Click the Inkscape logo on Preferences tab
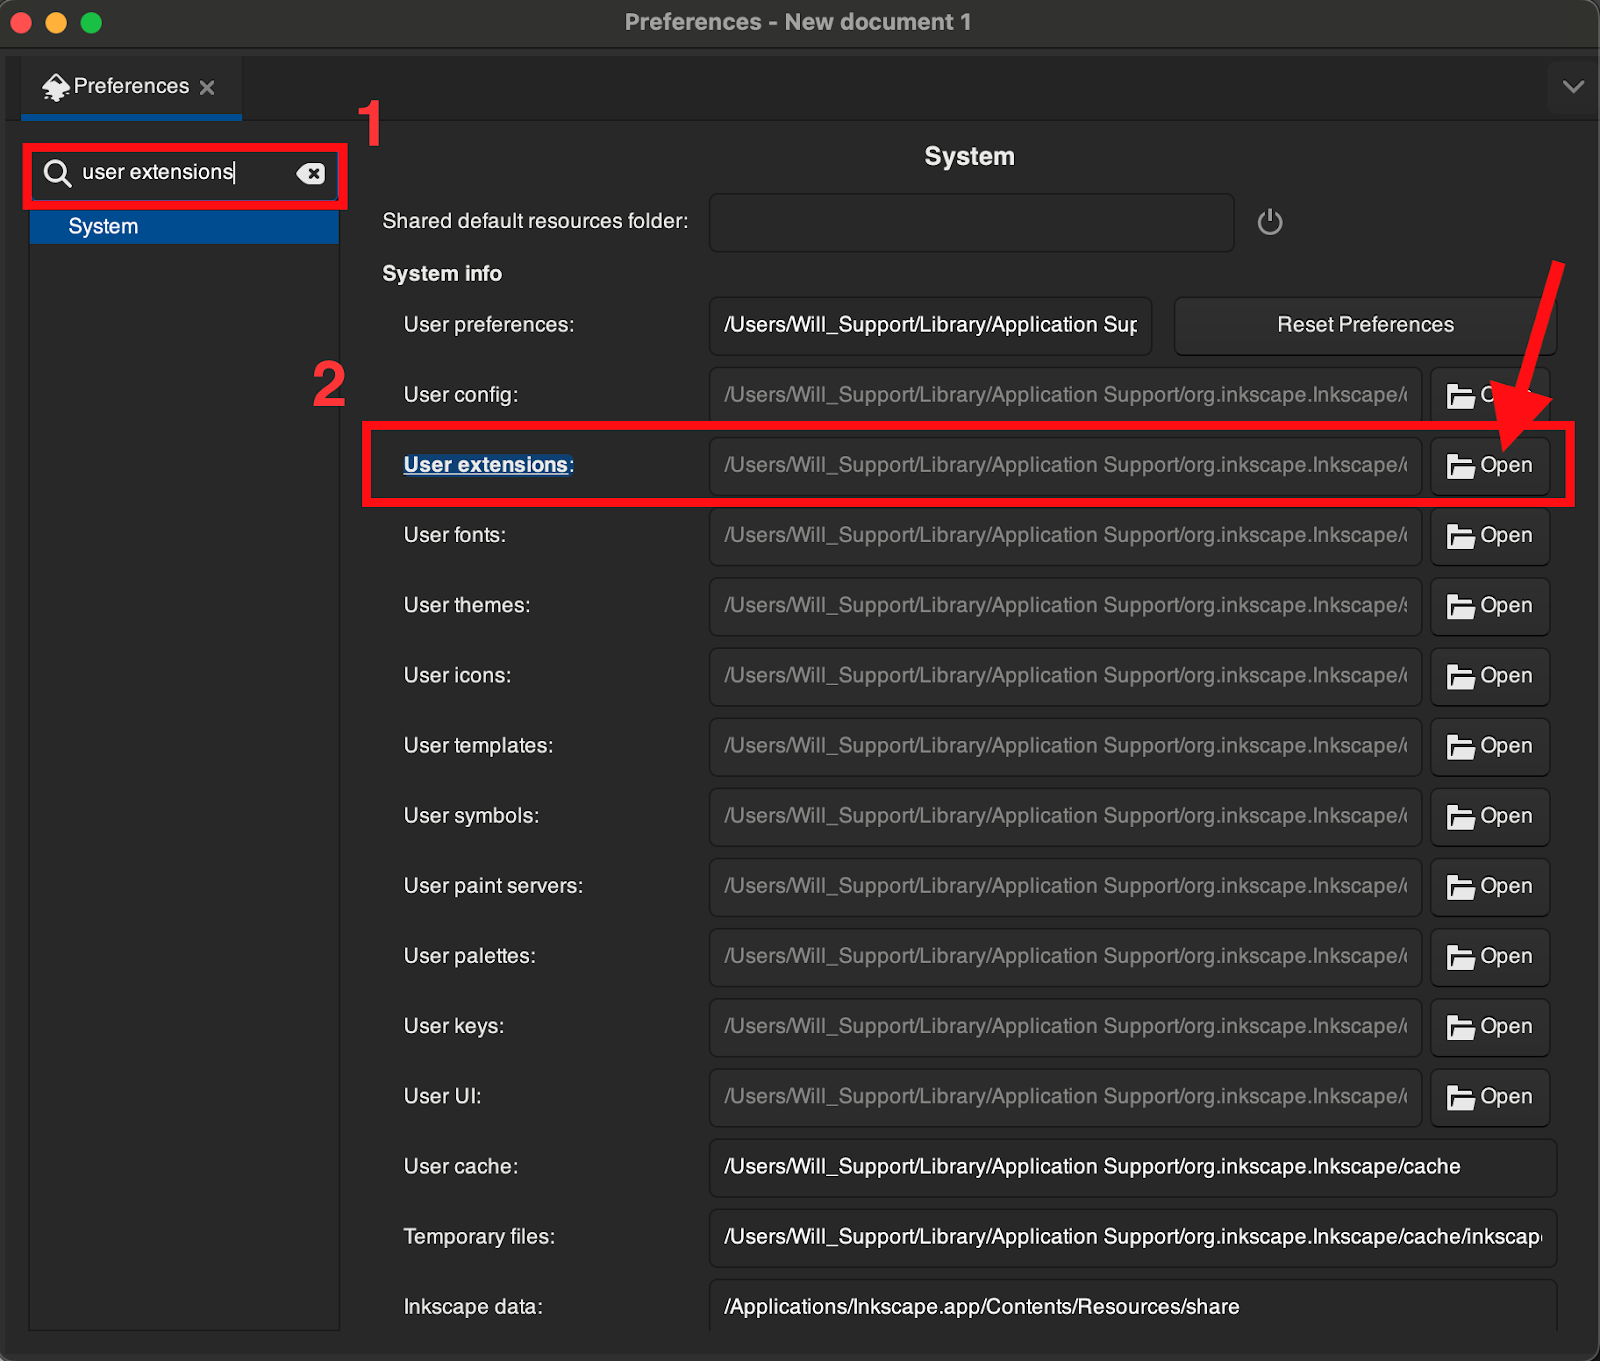 [x=56, y=87]
